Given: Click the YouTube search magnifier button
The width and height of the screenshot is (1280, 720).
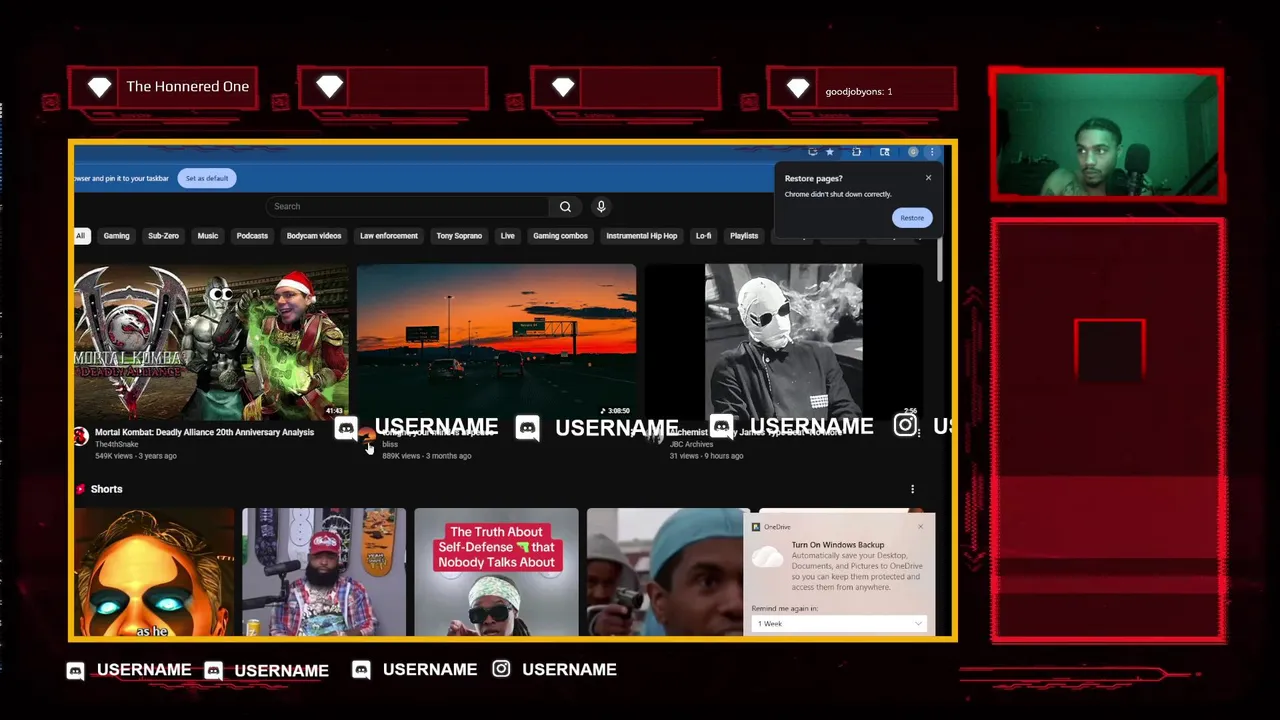Looking at the screenshot, I should (565, 206).
